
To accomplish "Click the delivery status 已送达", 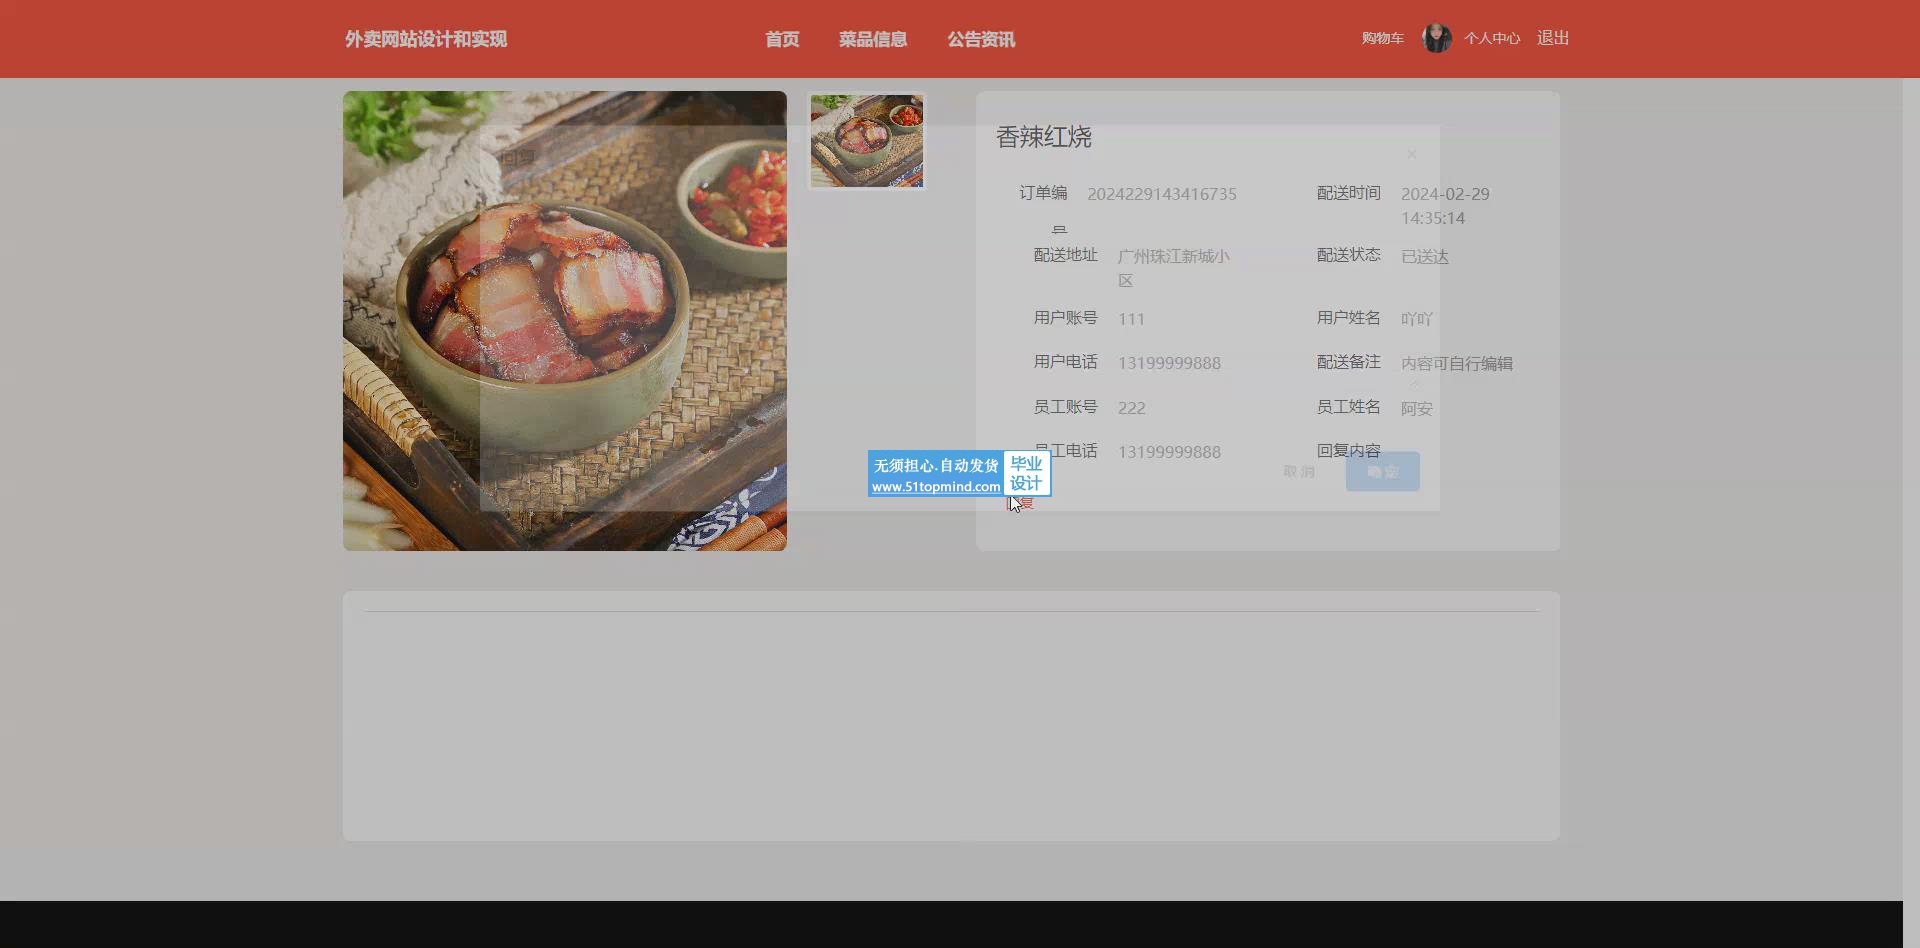I will tap(1425, 257).
